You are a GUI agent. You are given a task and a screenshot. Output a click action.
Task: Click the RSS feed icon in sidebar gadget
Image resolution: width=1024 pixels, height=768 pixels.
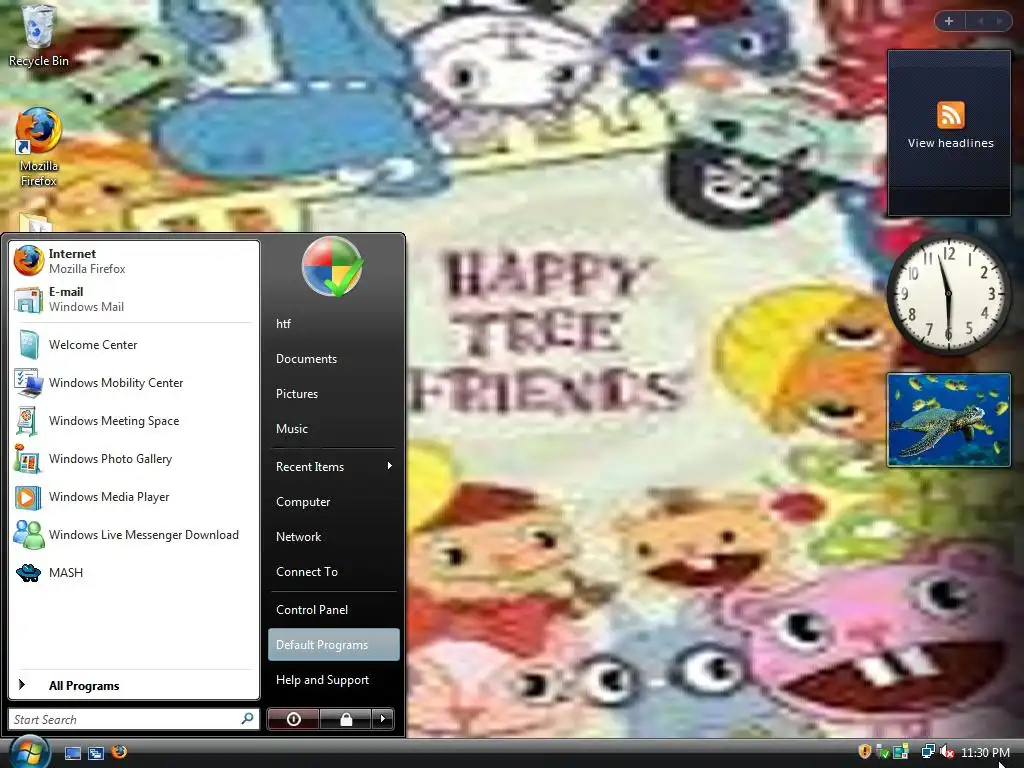950,115
